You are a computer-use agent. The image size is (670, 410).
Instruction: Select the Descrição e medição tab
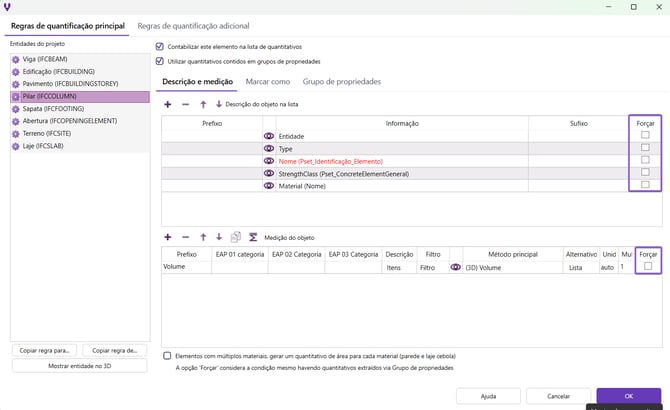[197, 82]
